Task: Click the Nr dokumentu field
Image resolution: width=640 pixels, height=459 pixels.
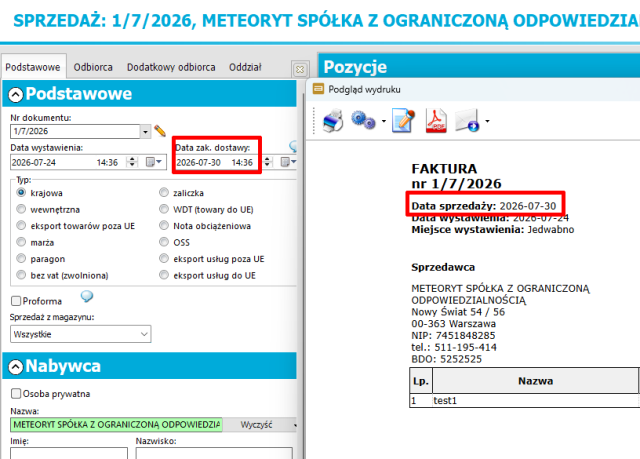Action: 75,131
